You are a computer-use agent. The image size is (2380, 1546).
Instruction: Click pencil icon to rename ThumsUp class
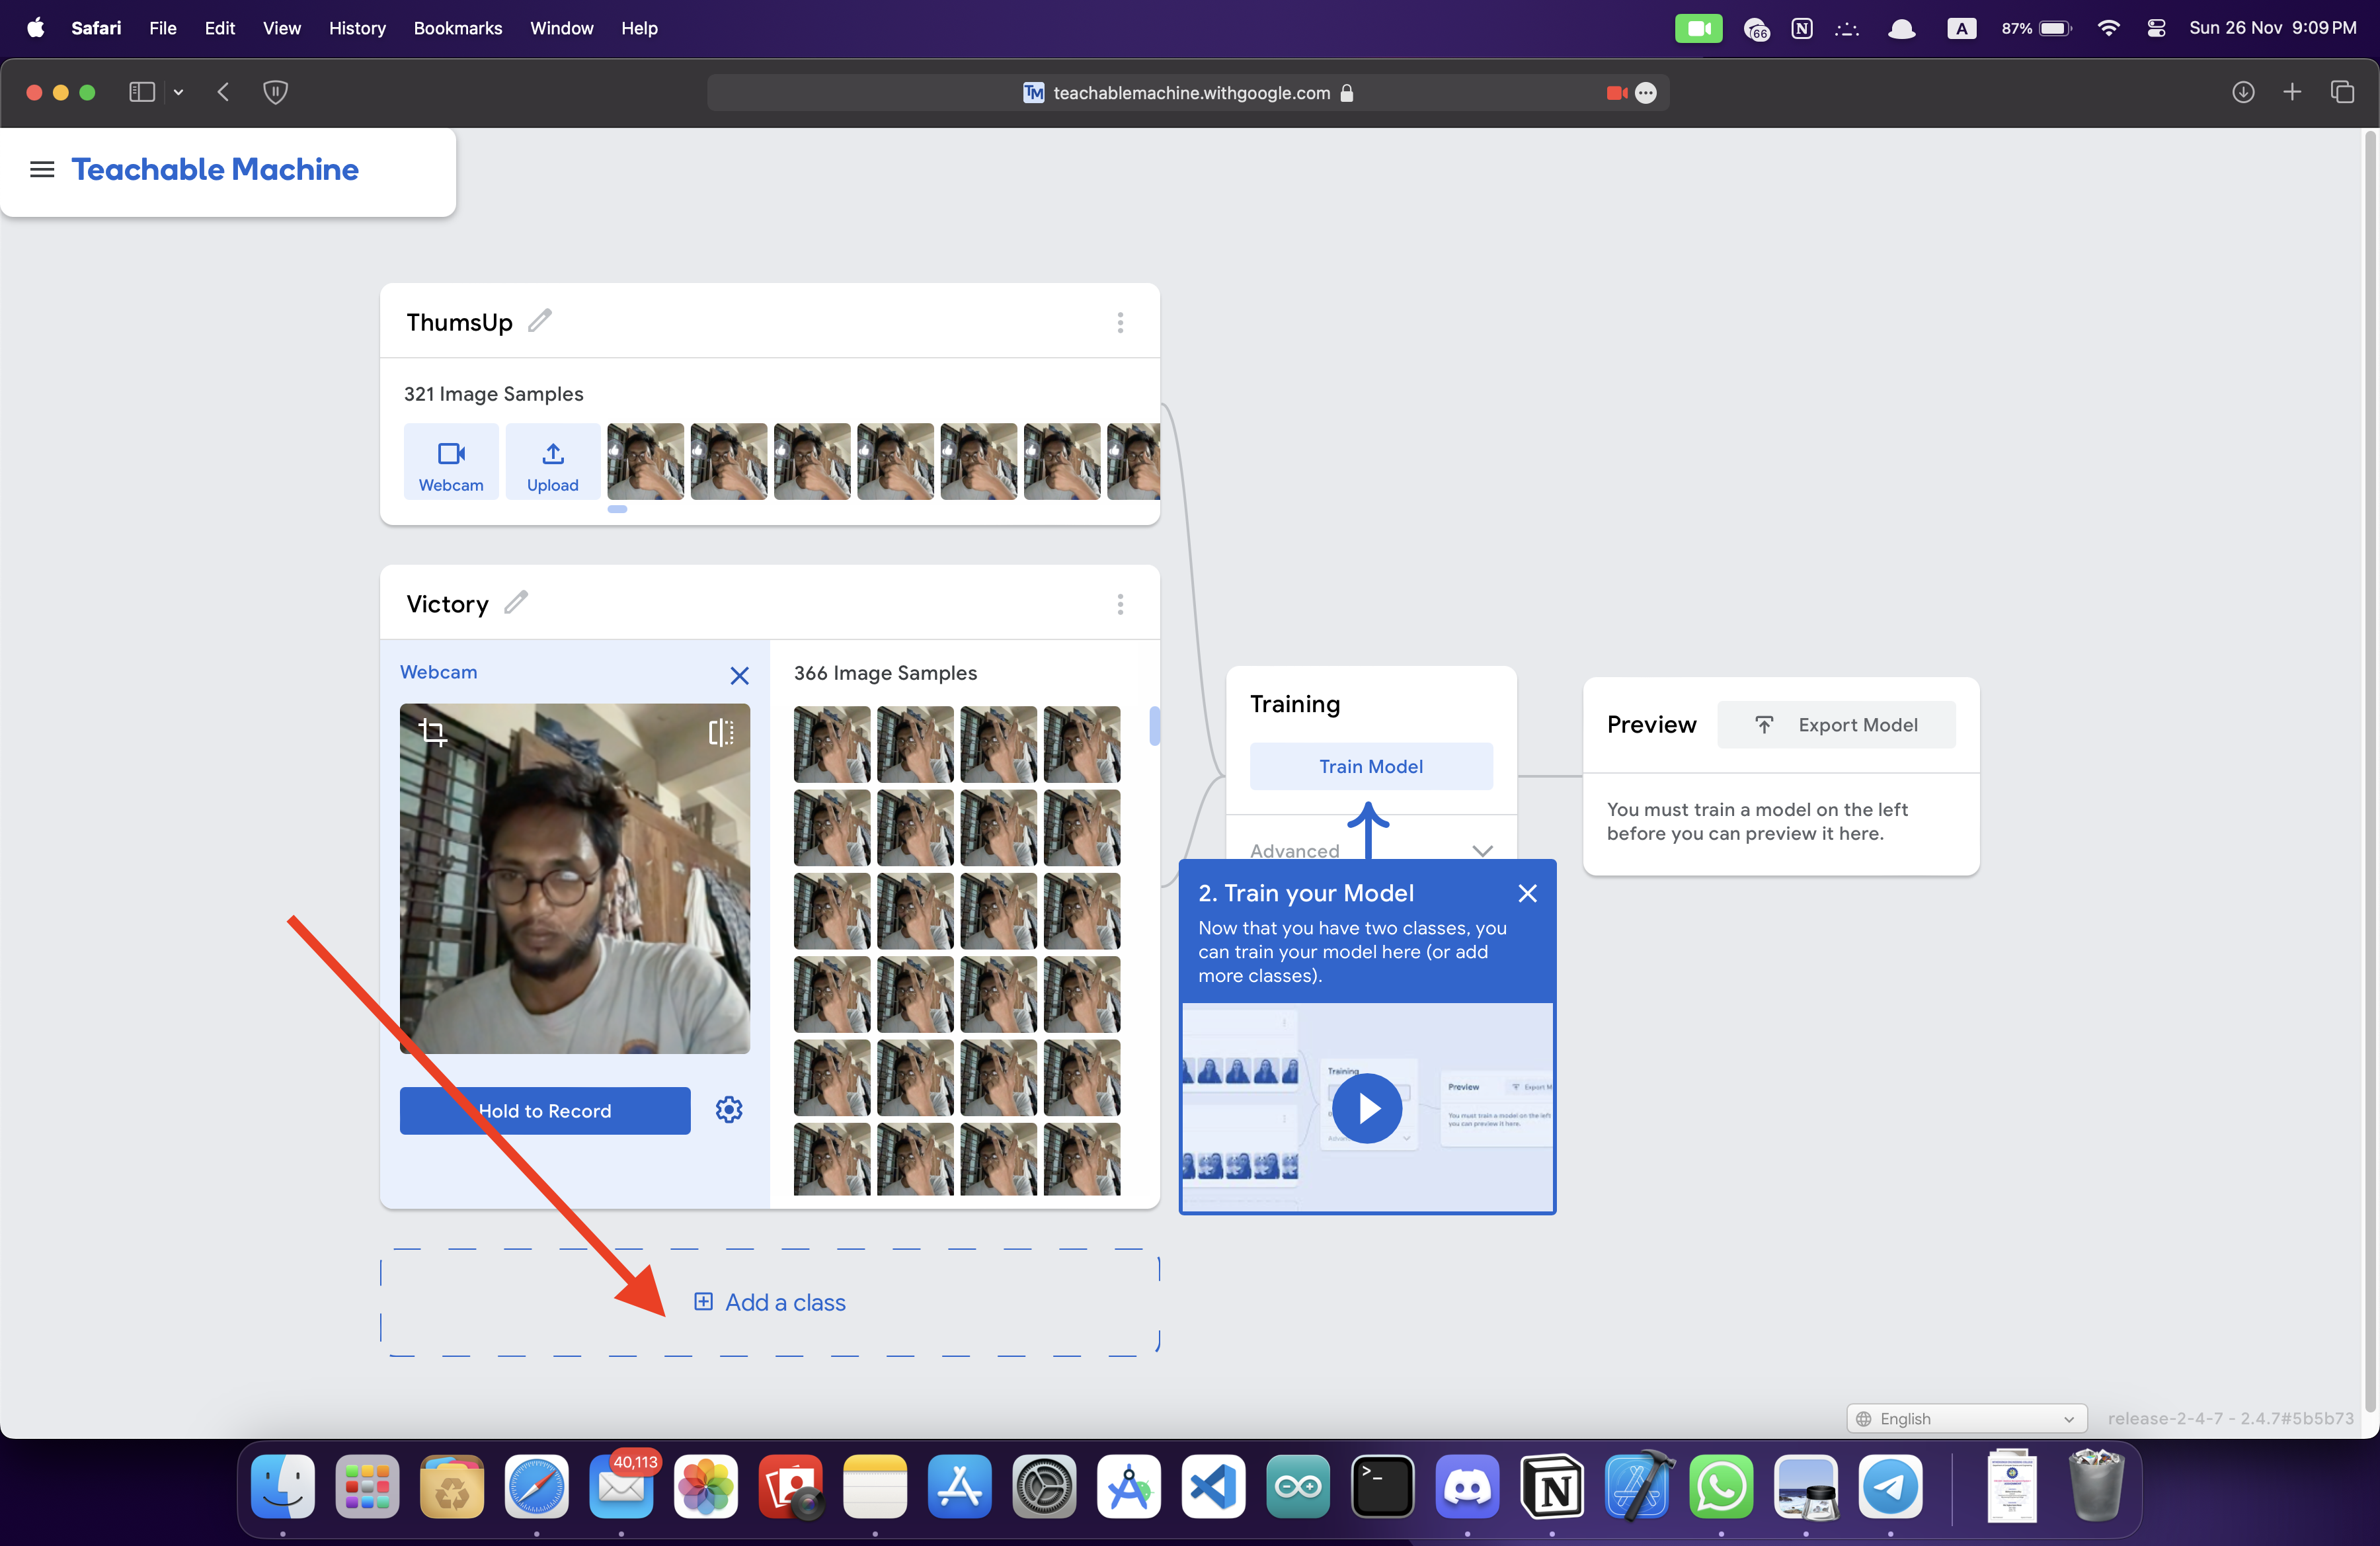(540, 321)
